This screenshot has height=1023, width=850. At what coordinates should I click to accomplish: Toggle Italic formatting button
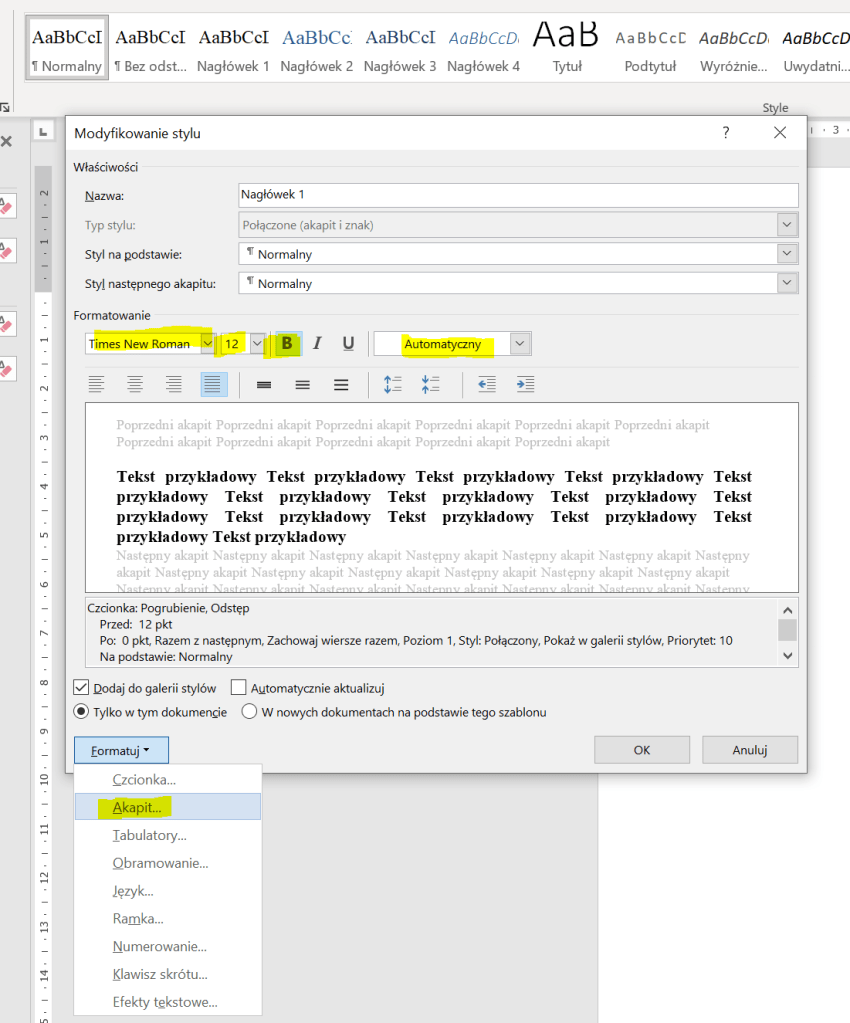(x=318, y=344)
